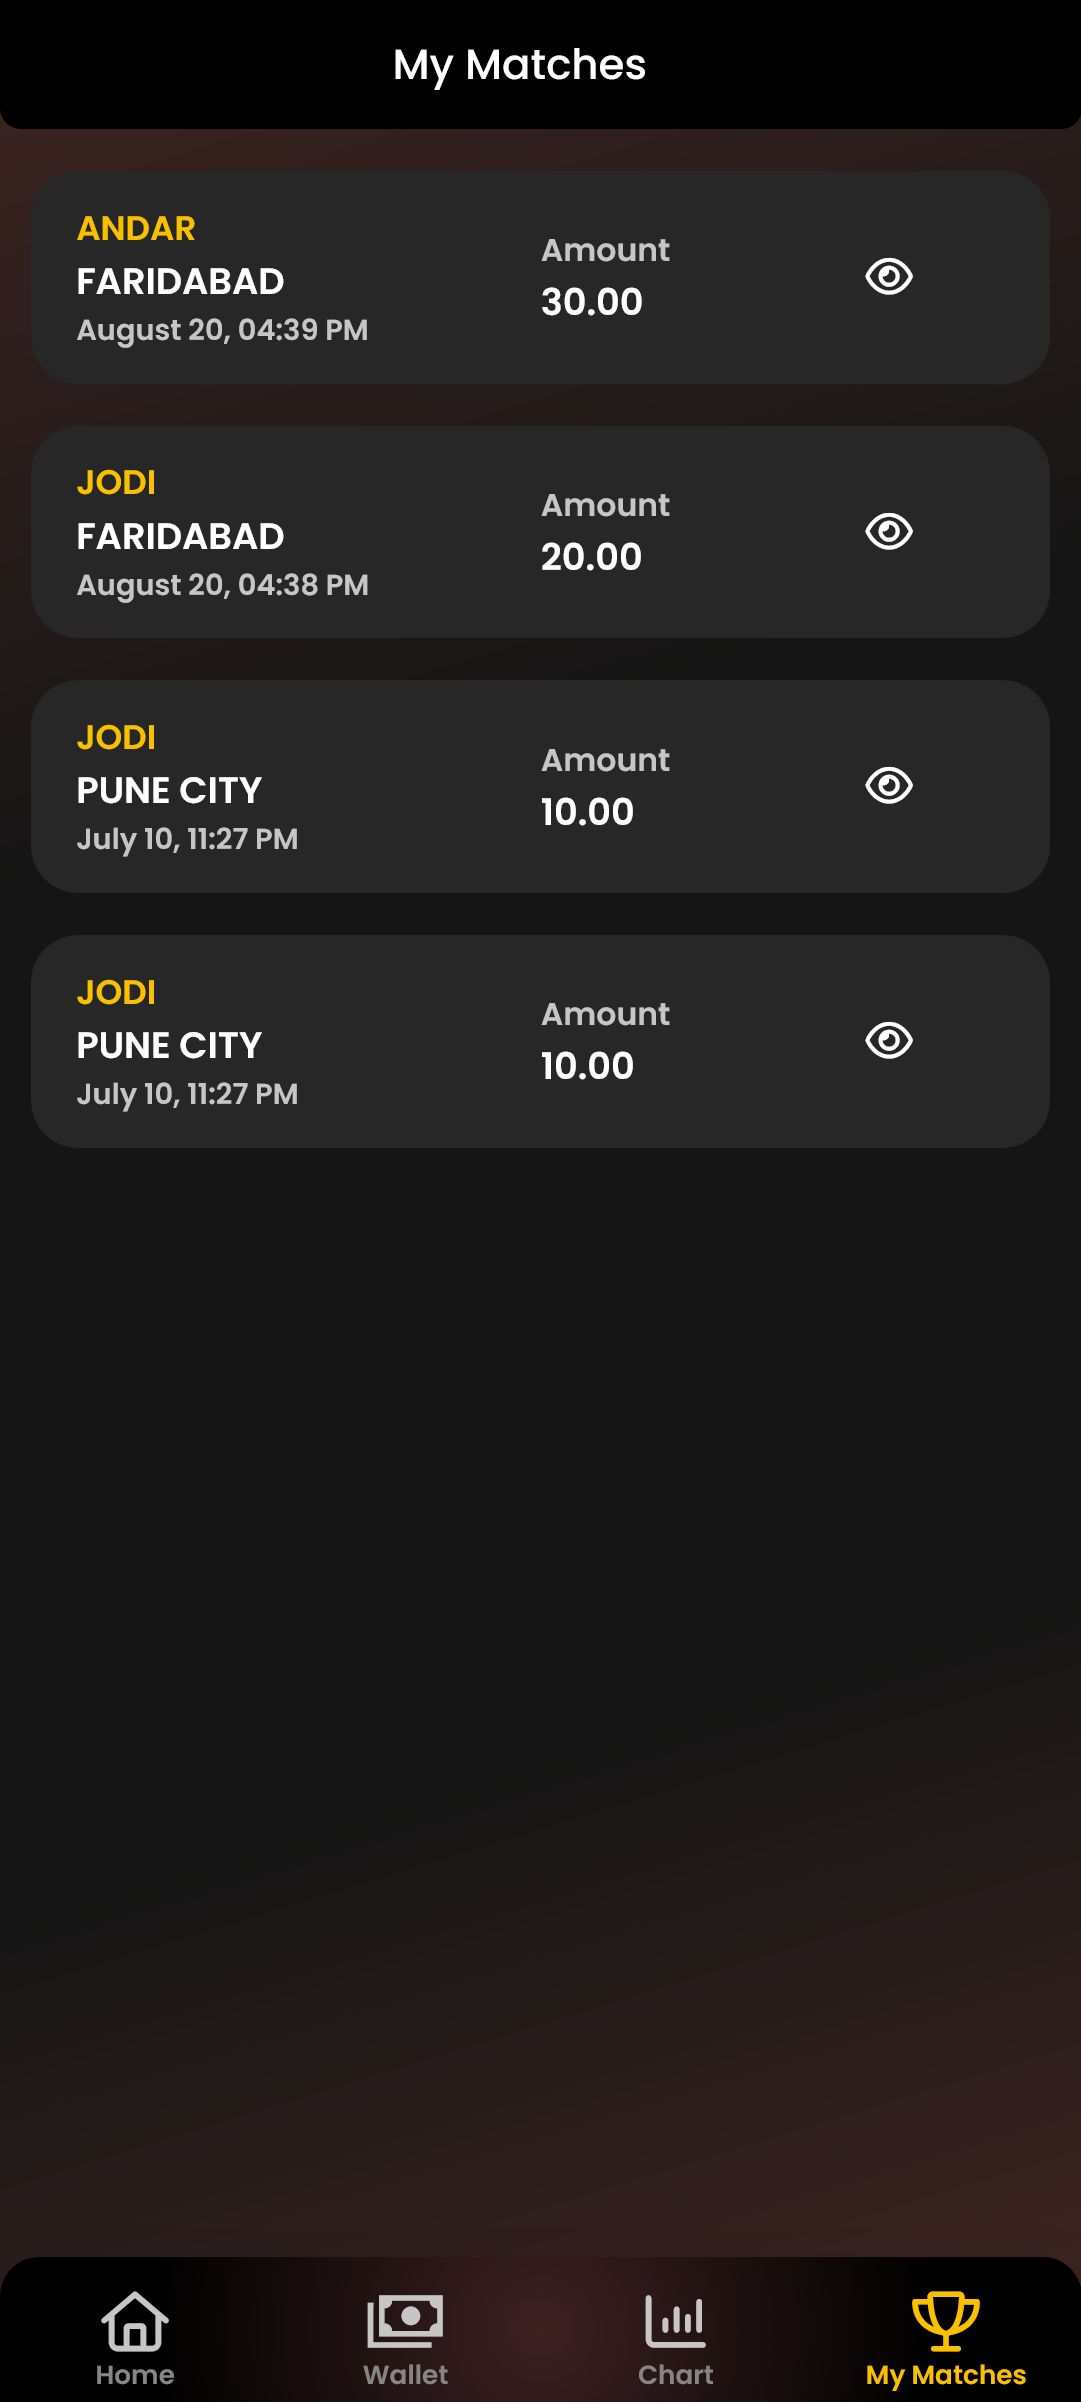Switch to the Wallet tab label
The width and height of the screenshot is (1081, 2404).
click(405, 2375)
